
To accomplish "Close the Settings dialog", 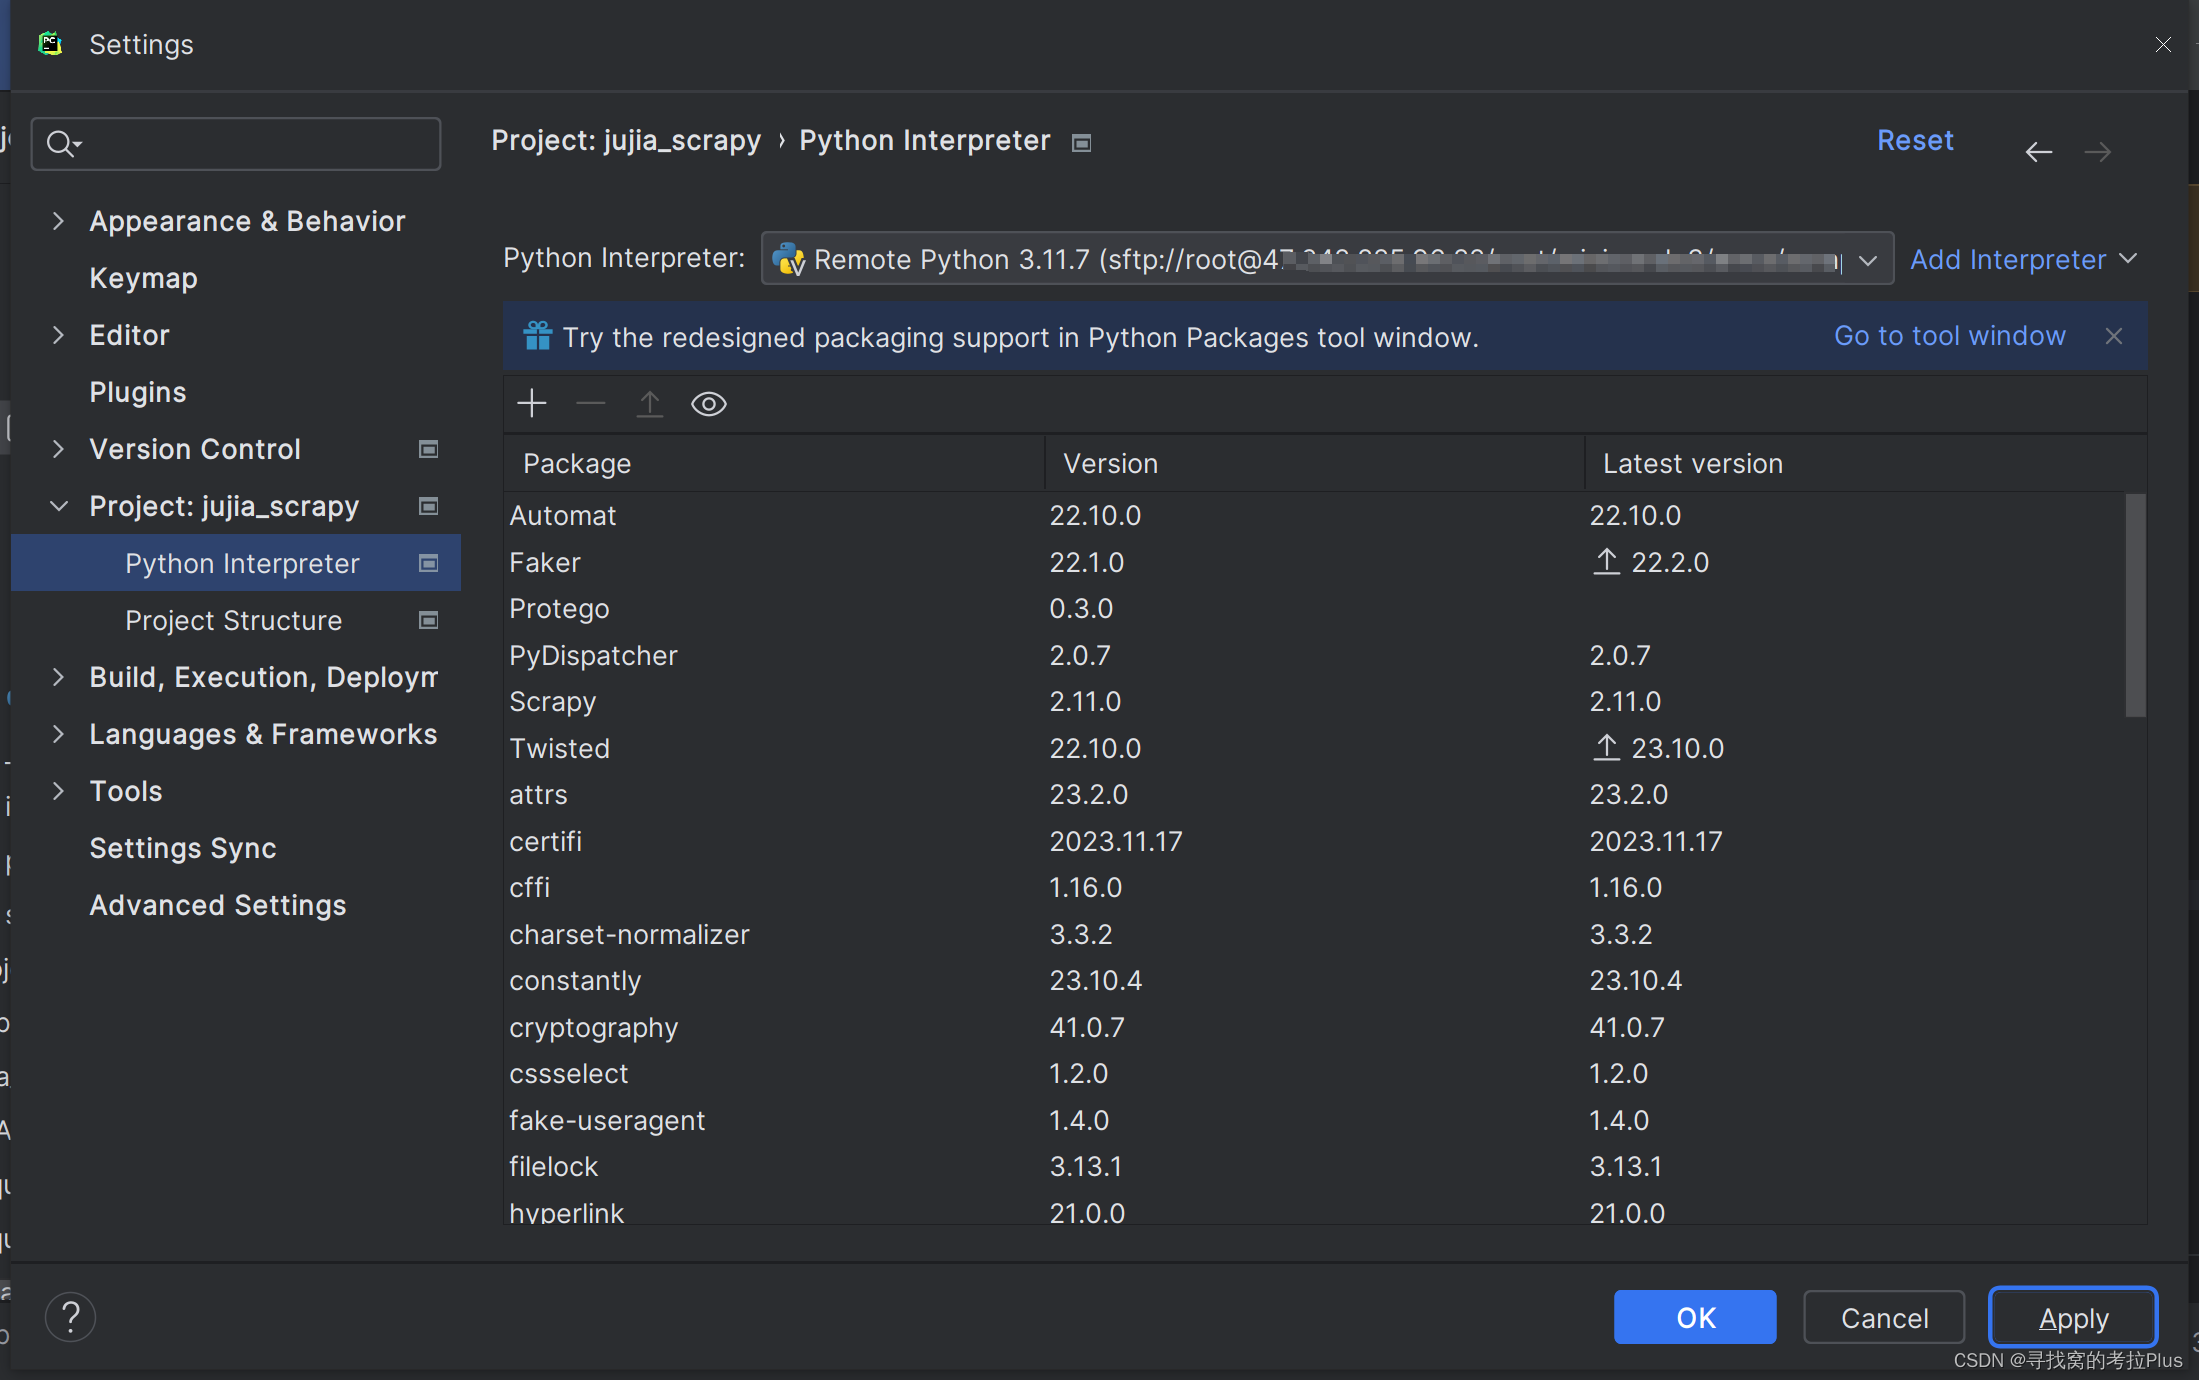I will (x=2163, y=44).
